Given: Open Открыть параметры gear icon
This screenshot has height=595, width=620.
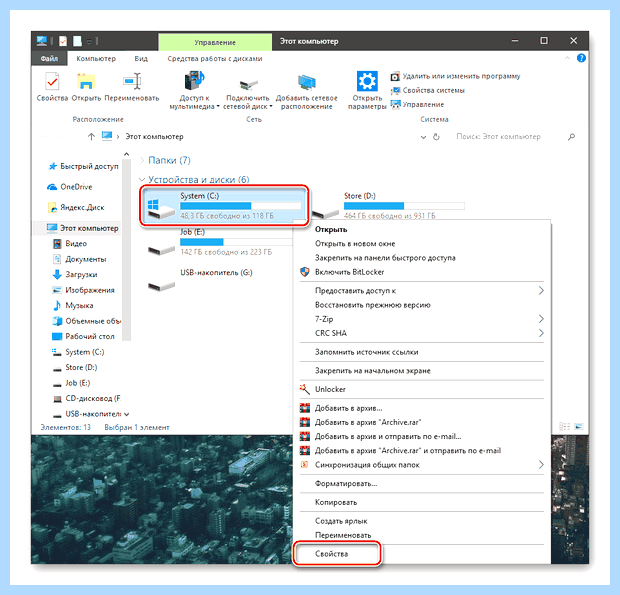Looking at the screenshot, I should tap(367, 91).
